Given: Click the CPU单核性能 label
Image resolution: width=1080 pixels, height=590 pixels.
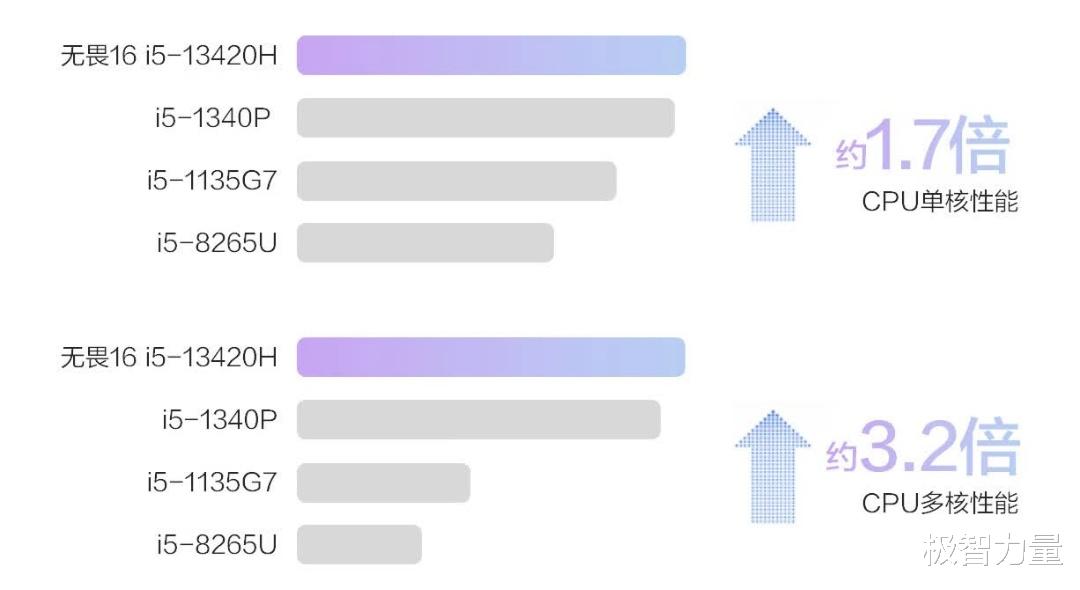Looking at the screenshot, I should coord(939,202).
